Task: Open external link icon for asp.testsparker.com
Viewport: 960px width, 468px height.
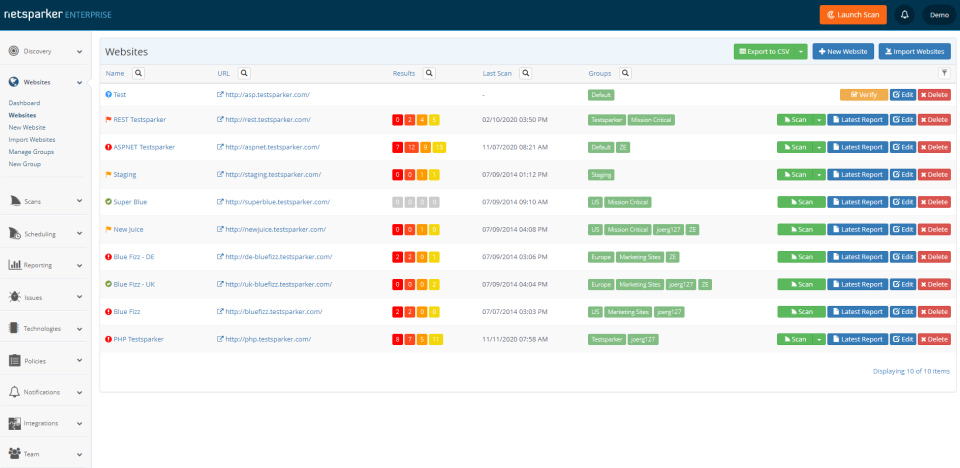Action: (x=220, y=95)
